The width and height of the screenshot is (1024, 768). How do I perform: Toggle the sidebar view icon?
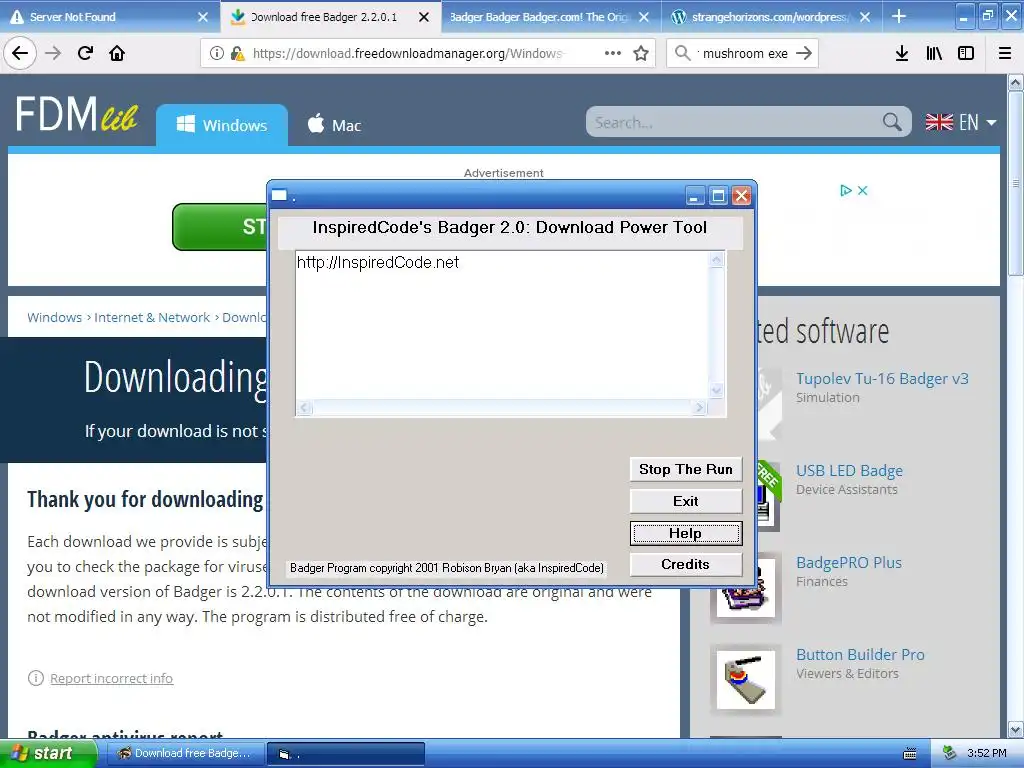966,53
